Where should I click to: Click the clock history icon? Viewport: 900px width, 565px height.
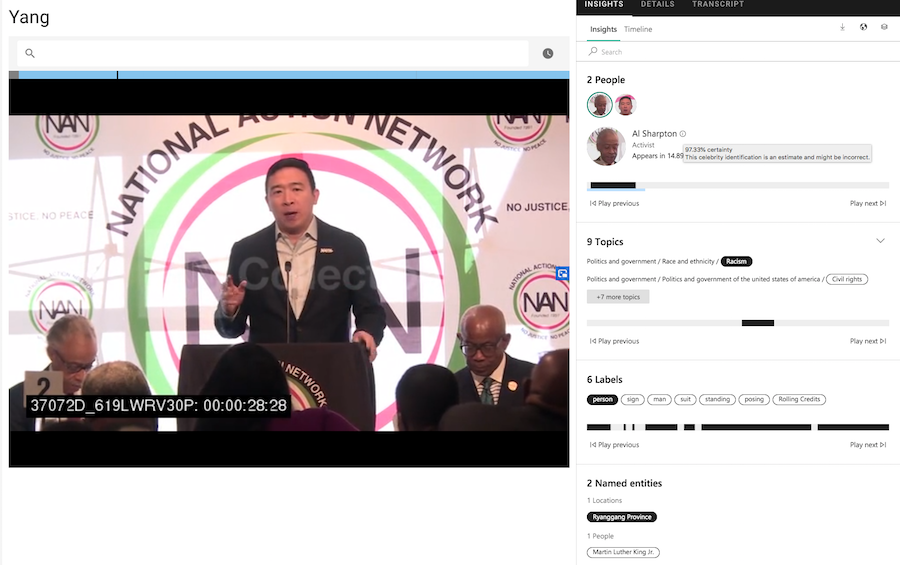(548, 53)
